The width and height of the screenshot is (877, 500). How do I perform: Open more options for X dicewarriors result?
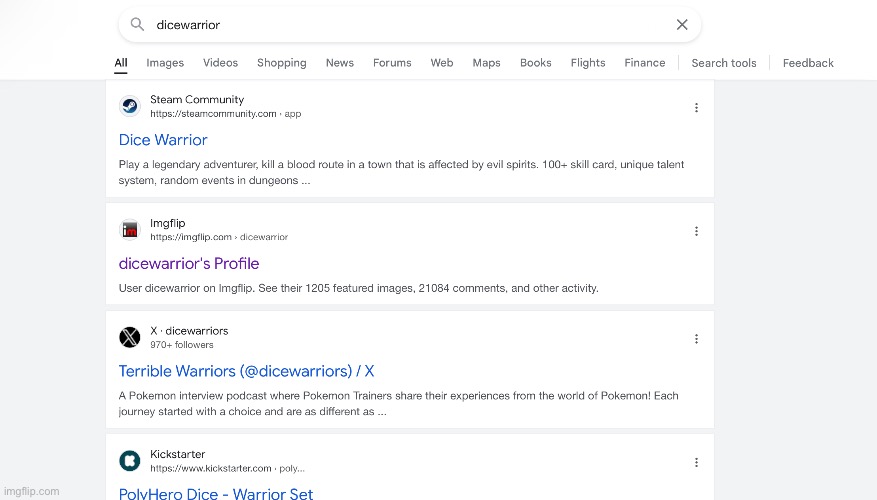pyautogui.click(x=696, y=339)
